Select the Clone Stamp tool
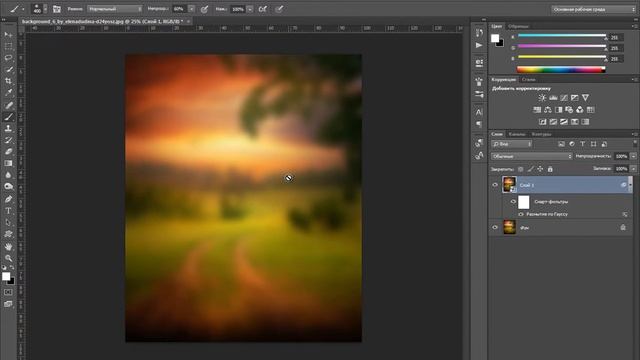The height and width of the screenshot is (360, 640). pyautogui.click(x=8, y=129)
